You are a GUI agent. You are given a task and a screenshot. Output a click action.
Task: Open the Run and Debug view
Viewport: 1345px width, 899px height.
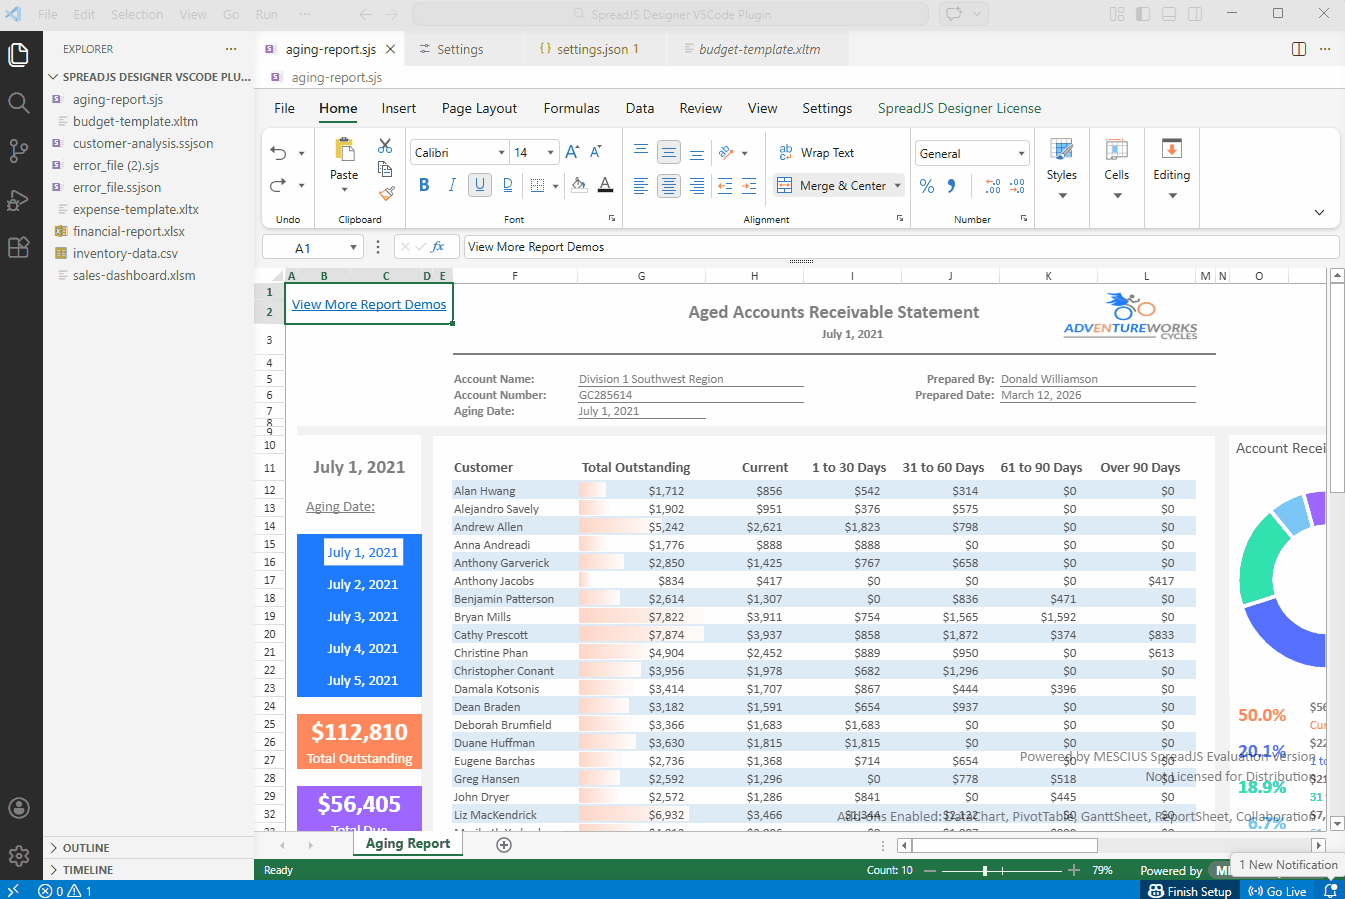[x=18, y=199]
